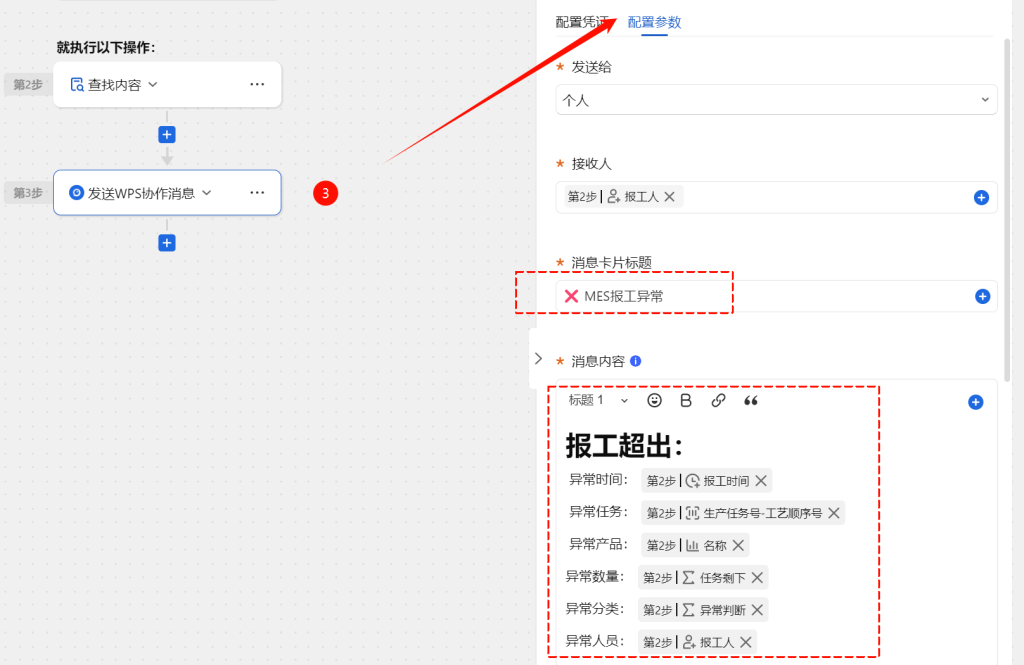Remove the 报工人 tag from 接收人
This screenshot has height=665, width=1024.
(669, 197)
